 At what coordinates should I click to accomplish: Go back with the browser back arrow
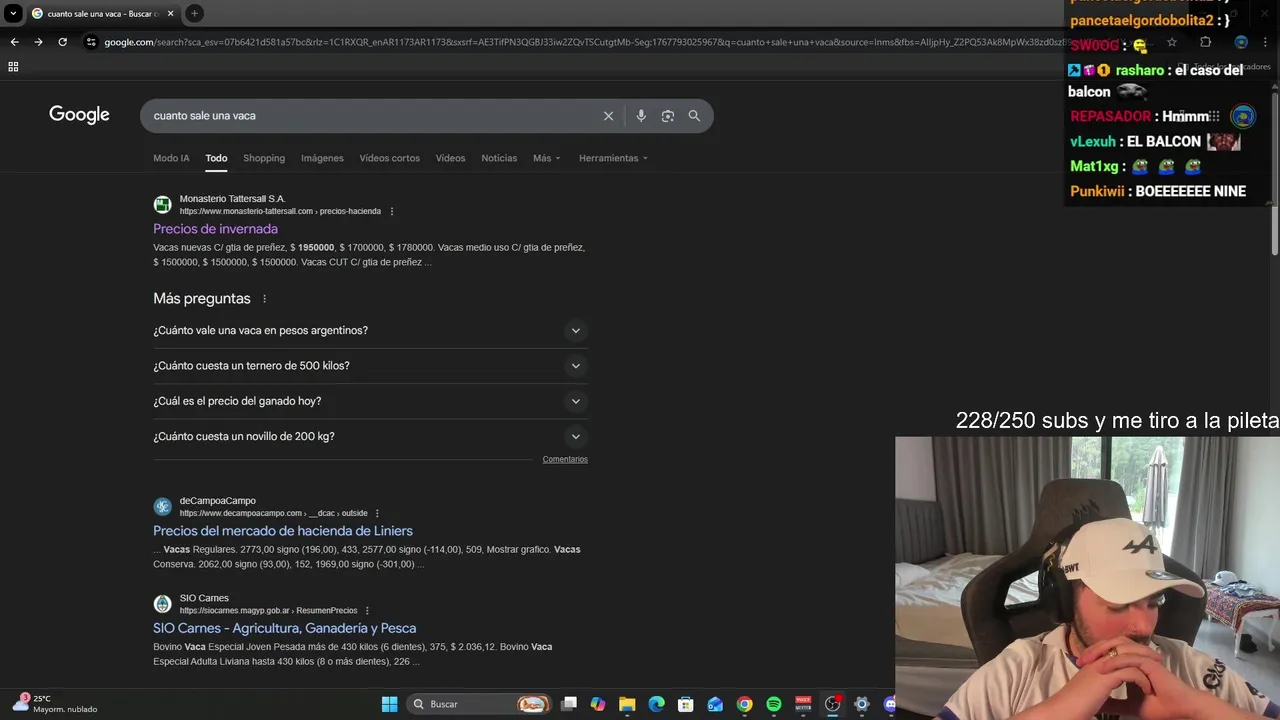tap(14, 42)
